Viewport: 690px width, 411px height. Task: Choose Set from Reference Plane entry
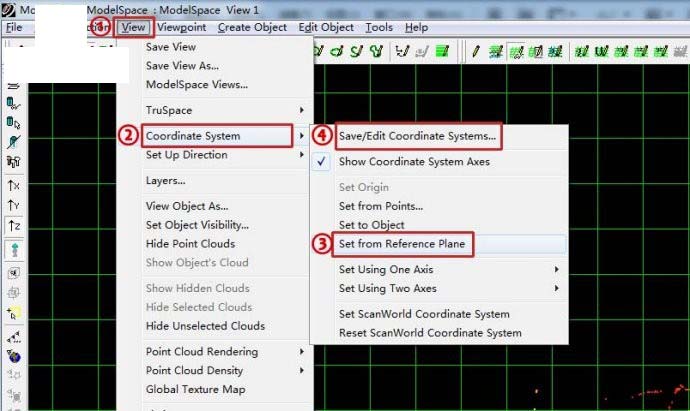(x=402, y=244)
